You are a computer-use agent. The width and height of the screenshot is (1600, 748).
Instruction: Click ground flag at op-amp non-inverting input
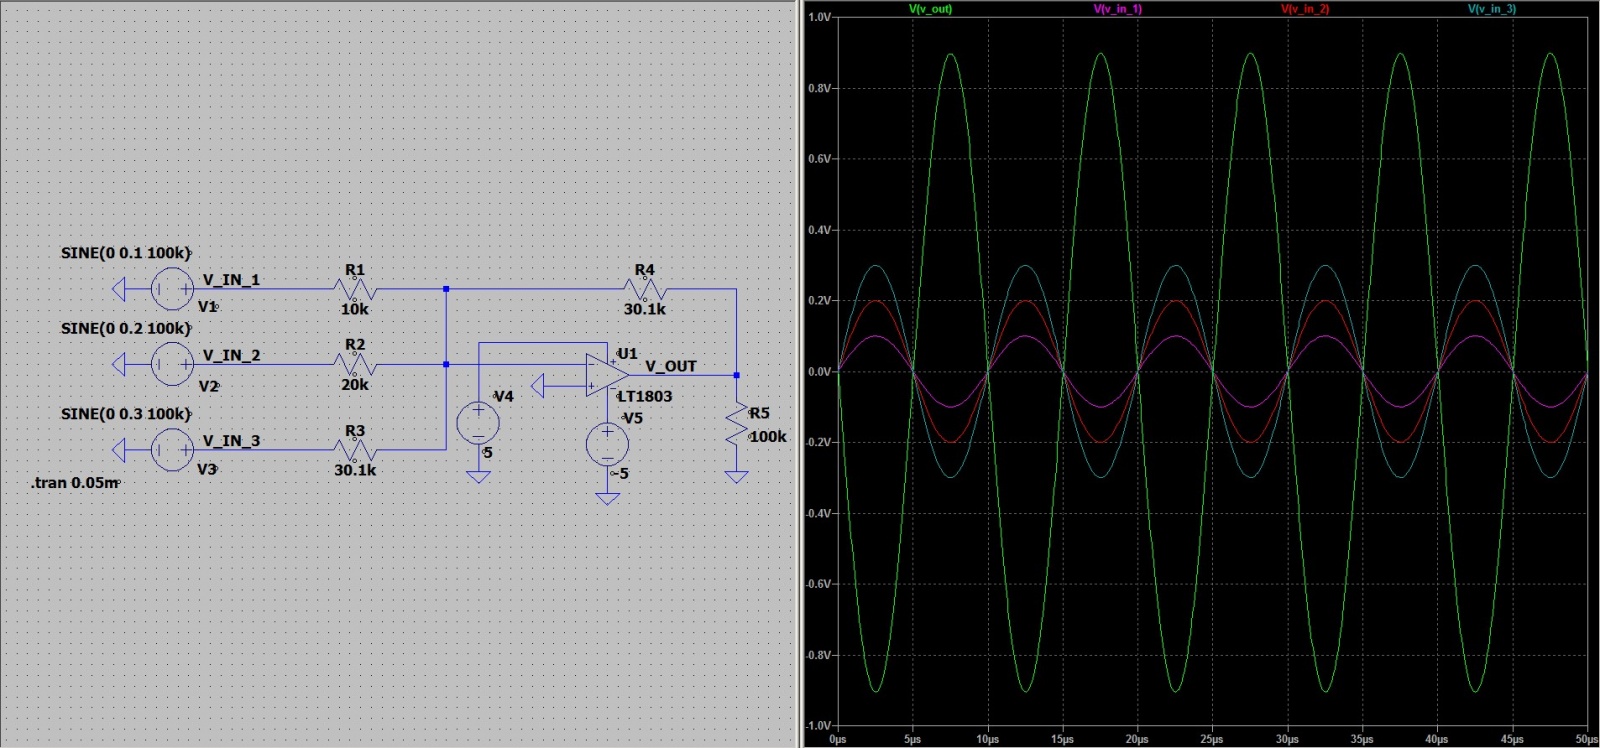tap(538, 385)
